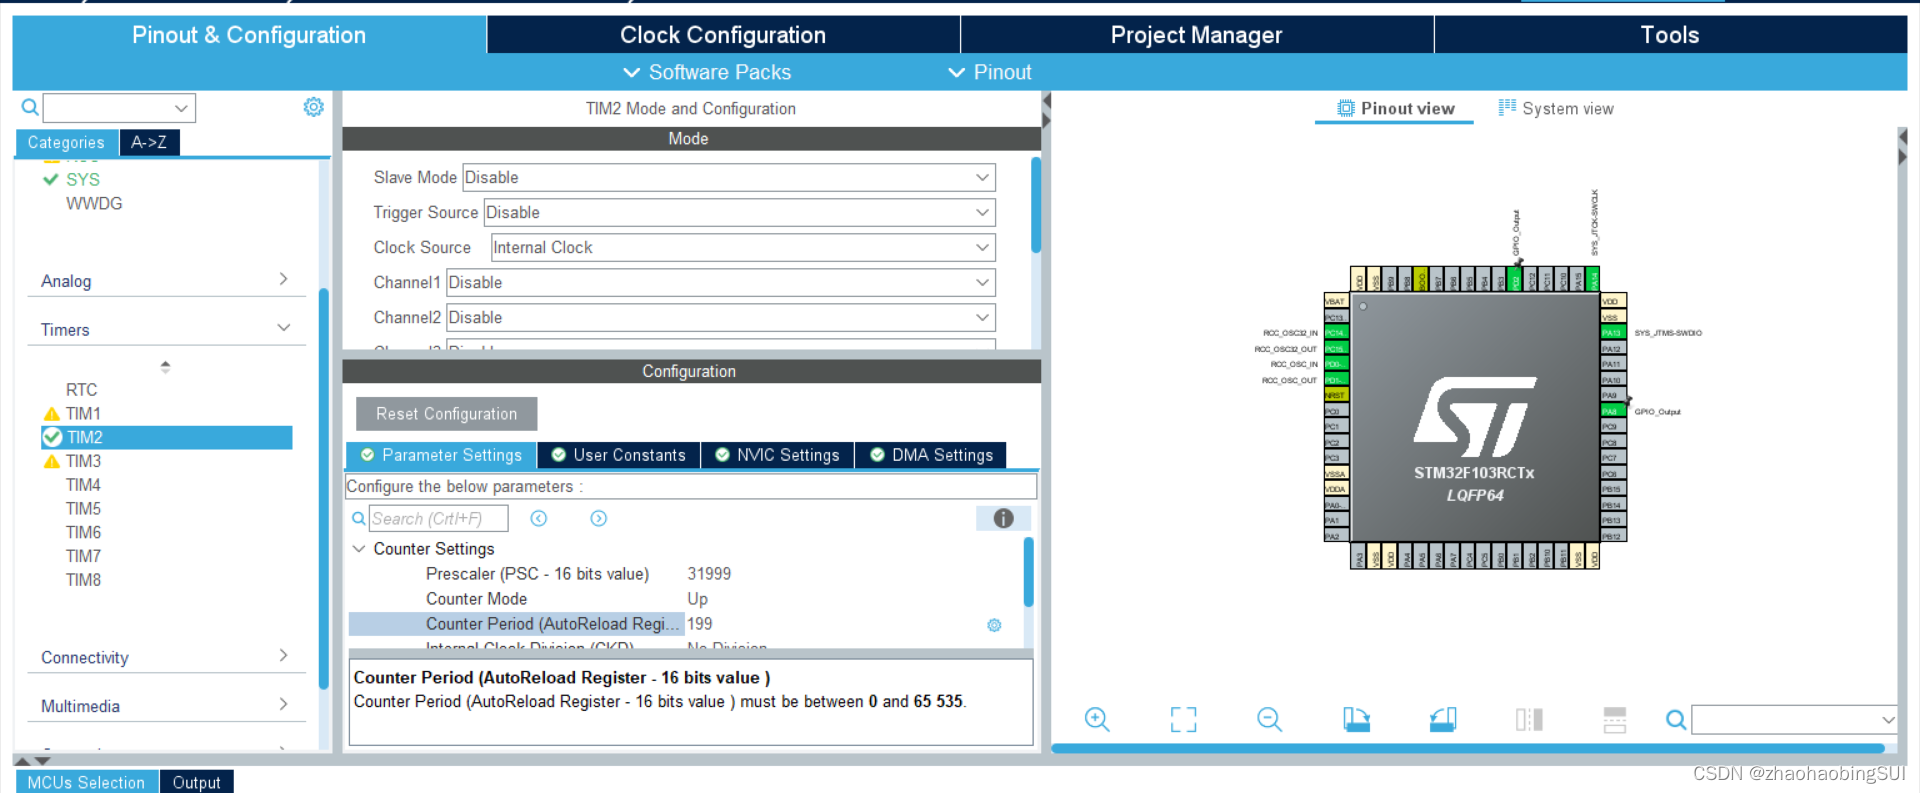Screen dimensions: 1920x793
Task: Click the parameter search magnifier icon
Action: (x=358, y=518)
